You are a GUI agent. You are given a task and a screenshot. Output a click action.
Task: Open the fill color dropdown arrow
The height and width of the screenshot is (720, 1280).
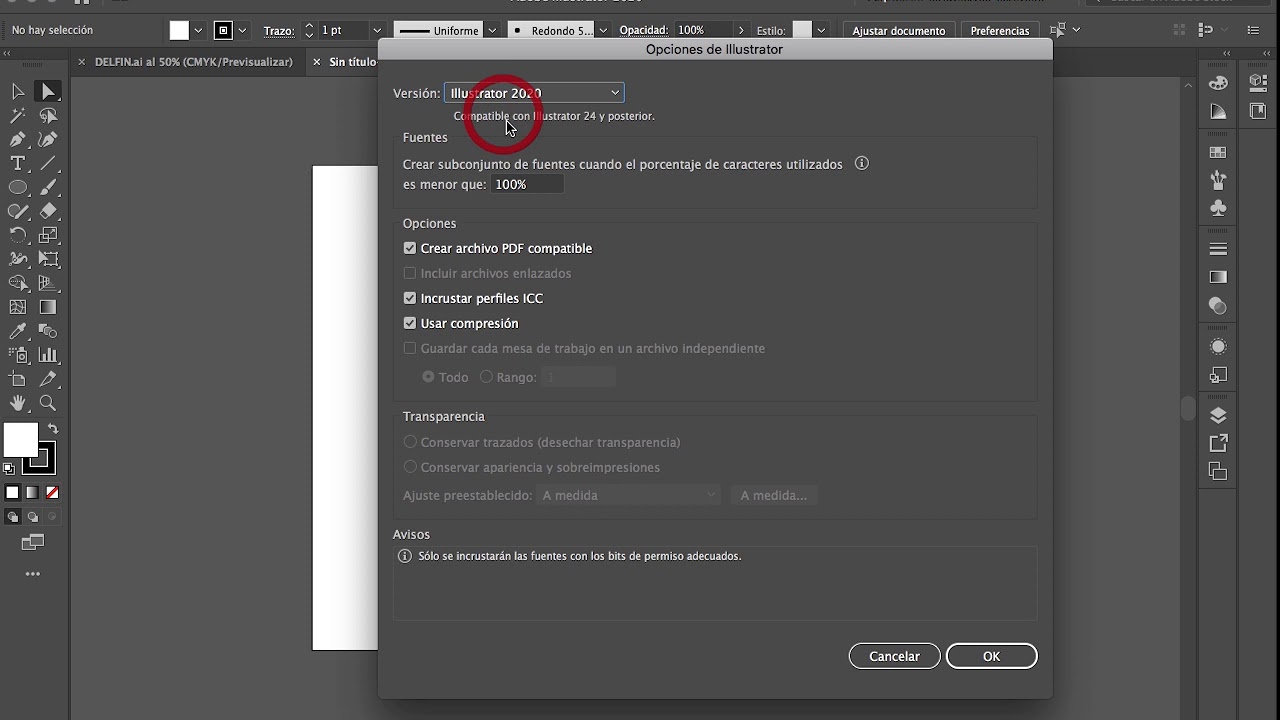coord(198,31)
